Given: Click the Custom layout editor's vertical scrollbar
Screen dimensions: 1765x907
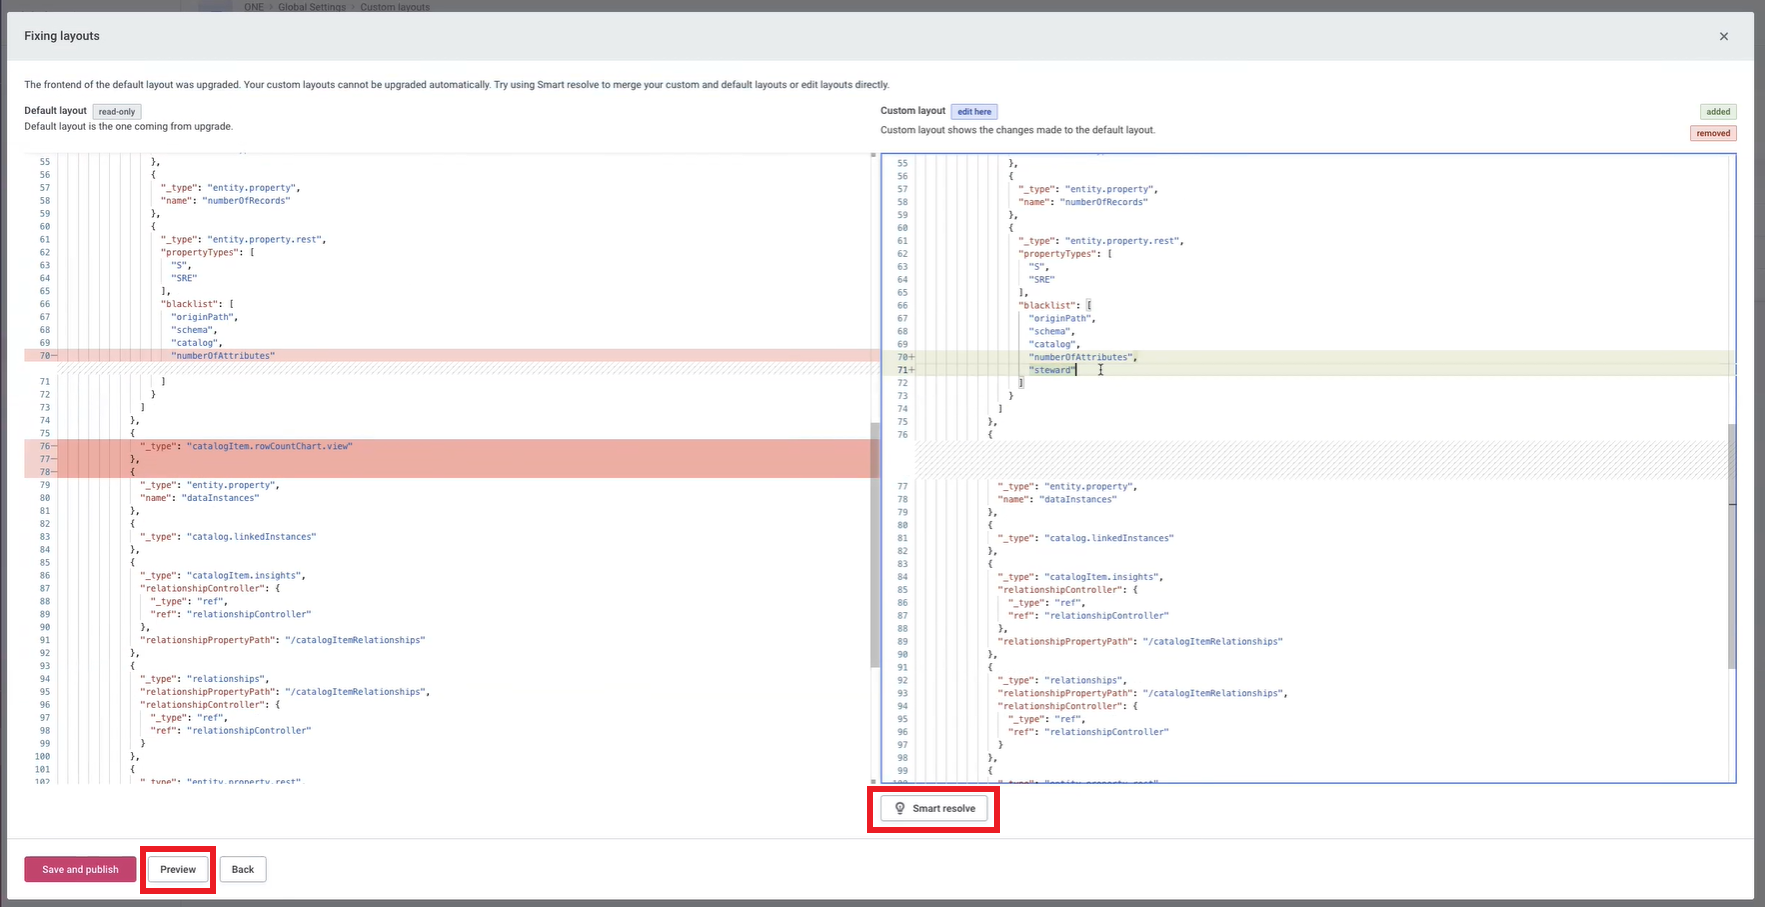Looking at the screenshot, I should (1732, 545).
